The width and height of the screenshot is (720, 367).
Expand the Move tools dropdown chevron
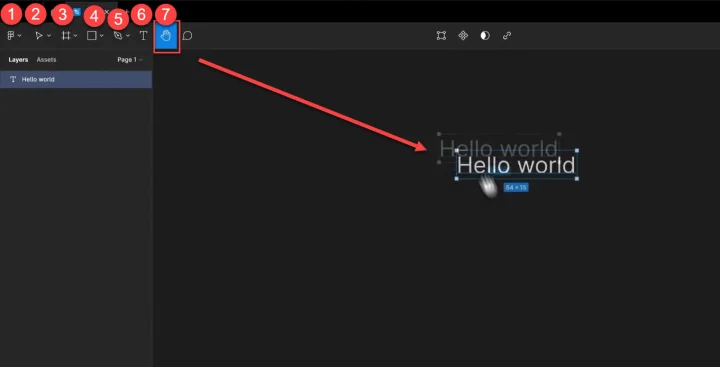[49, 36]
